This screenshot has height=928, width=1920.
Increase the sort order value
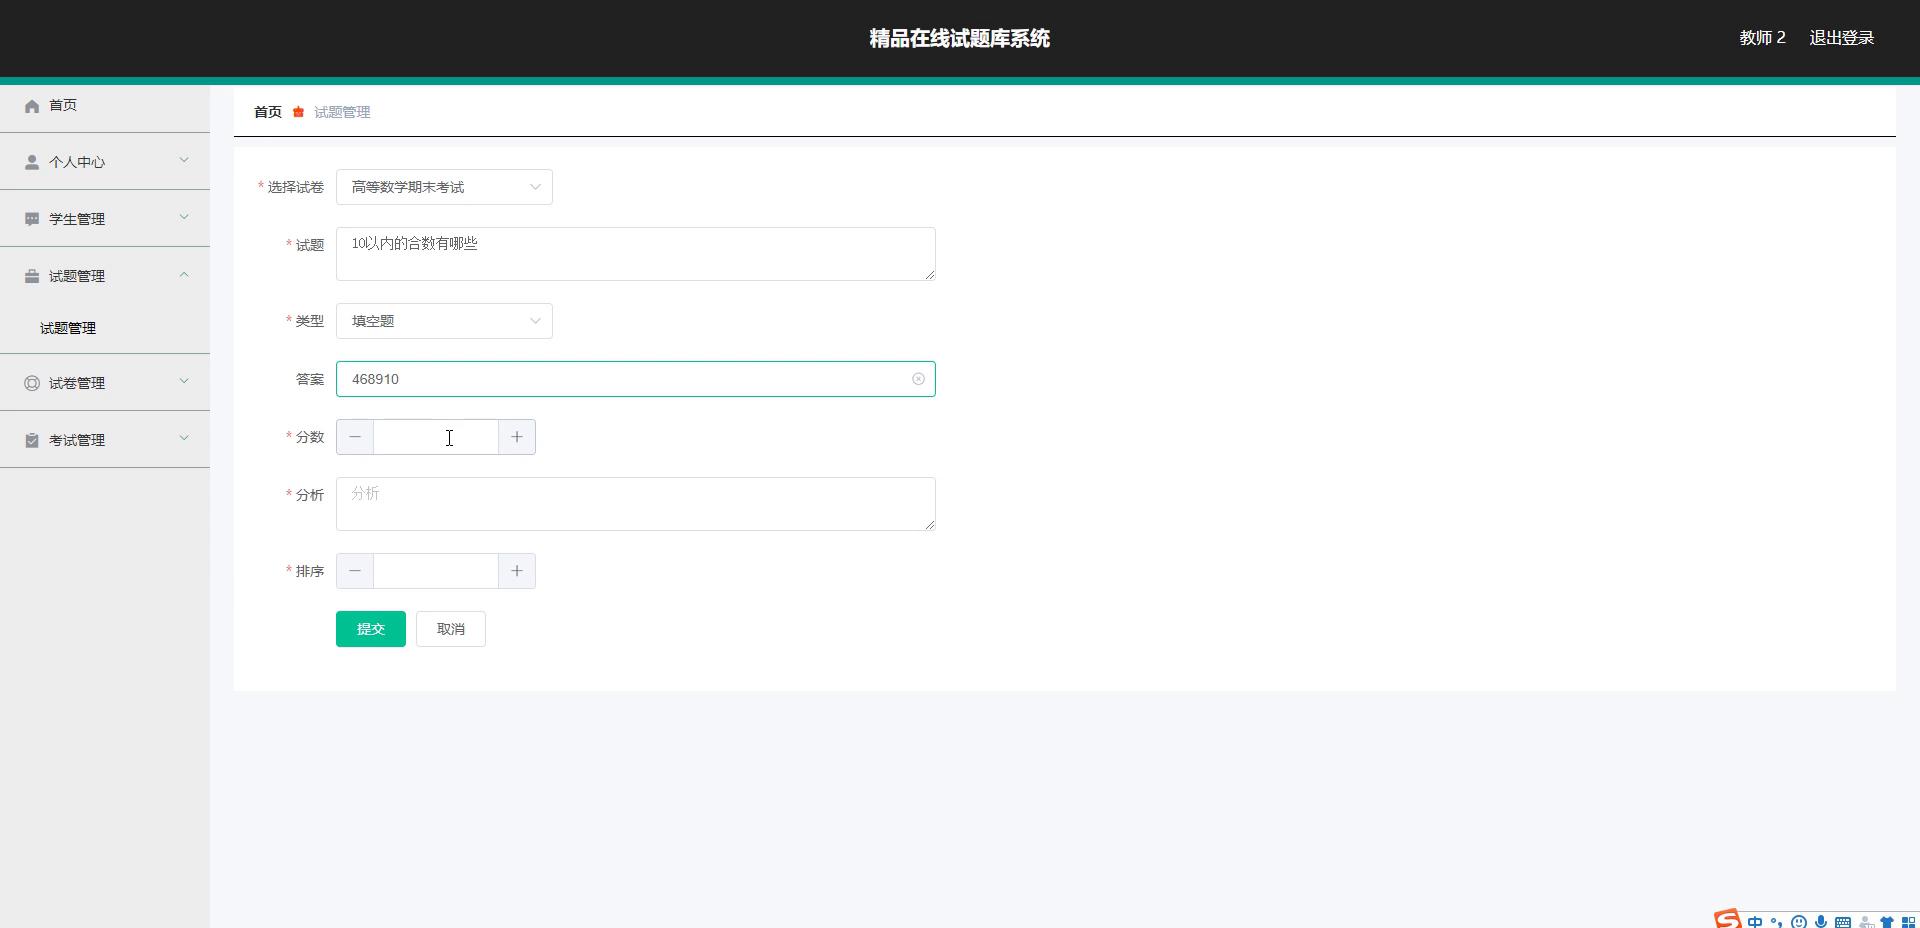click(517, 571)
